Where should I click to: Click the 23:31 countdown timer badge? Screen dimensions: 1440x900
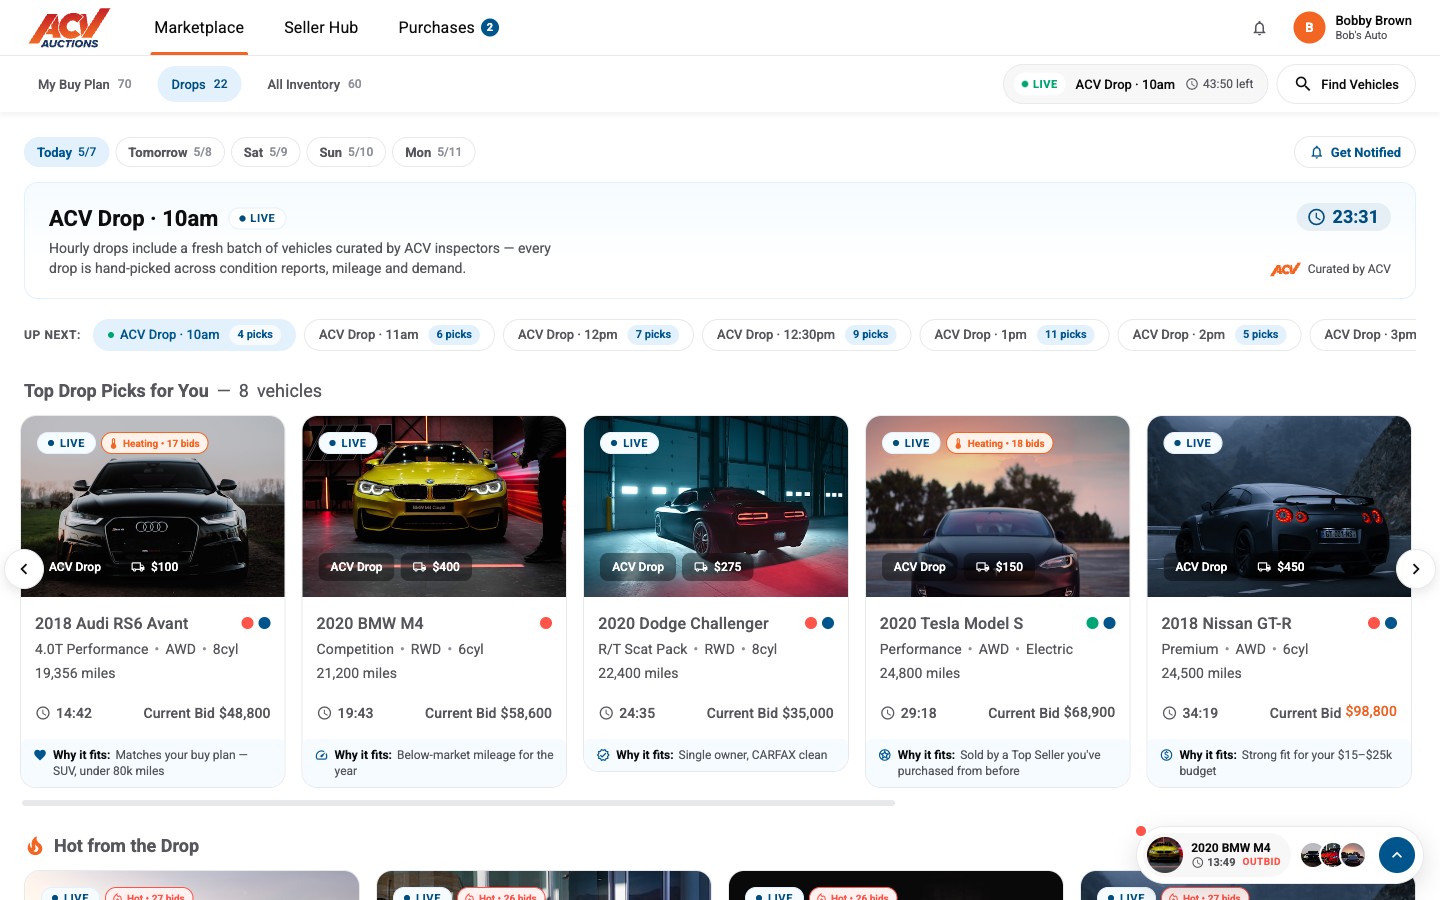[x=1343, y=217]
